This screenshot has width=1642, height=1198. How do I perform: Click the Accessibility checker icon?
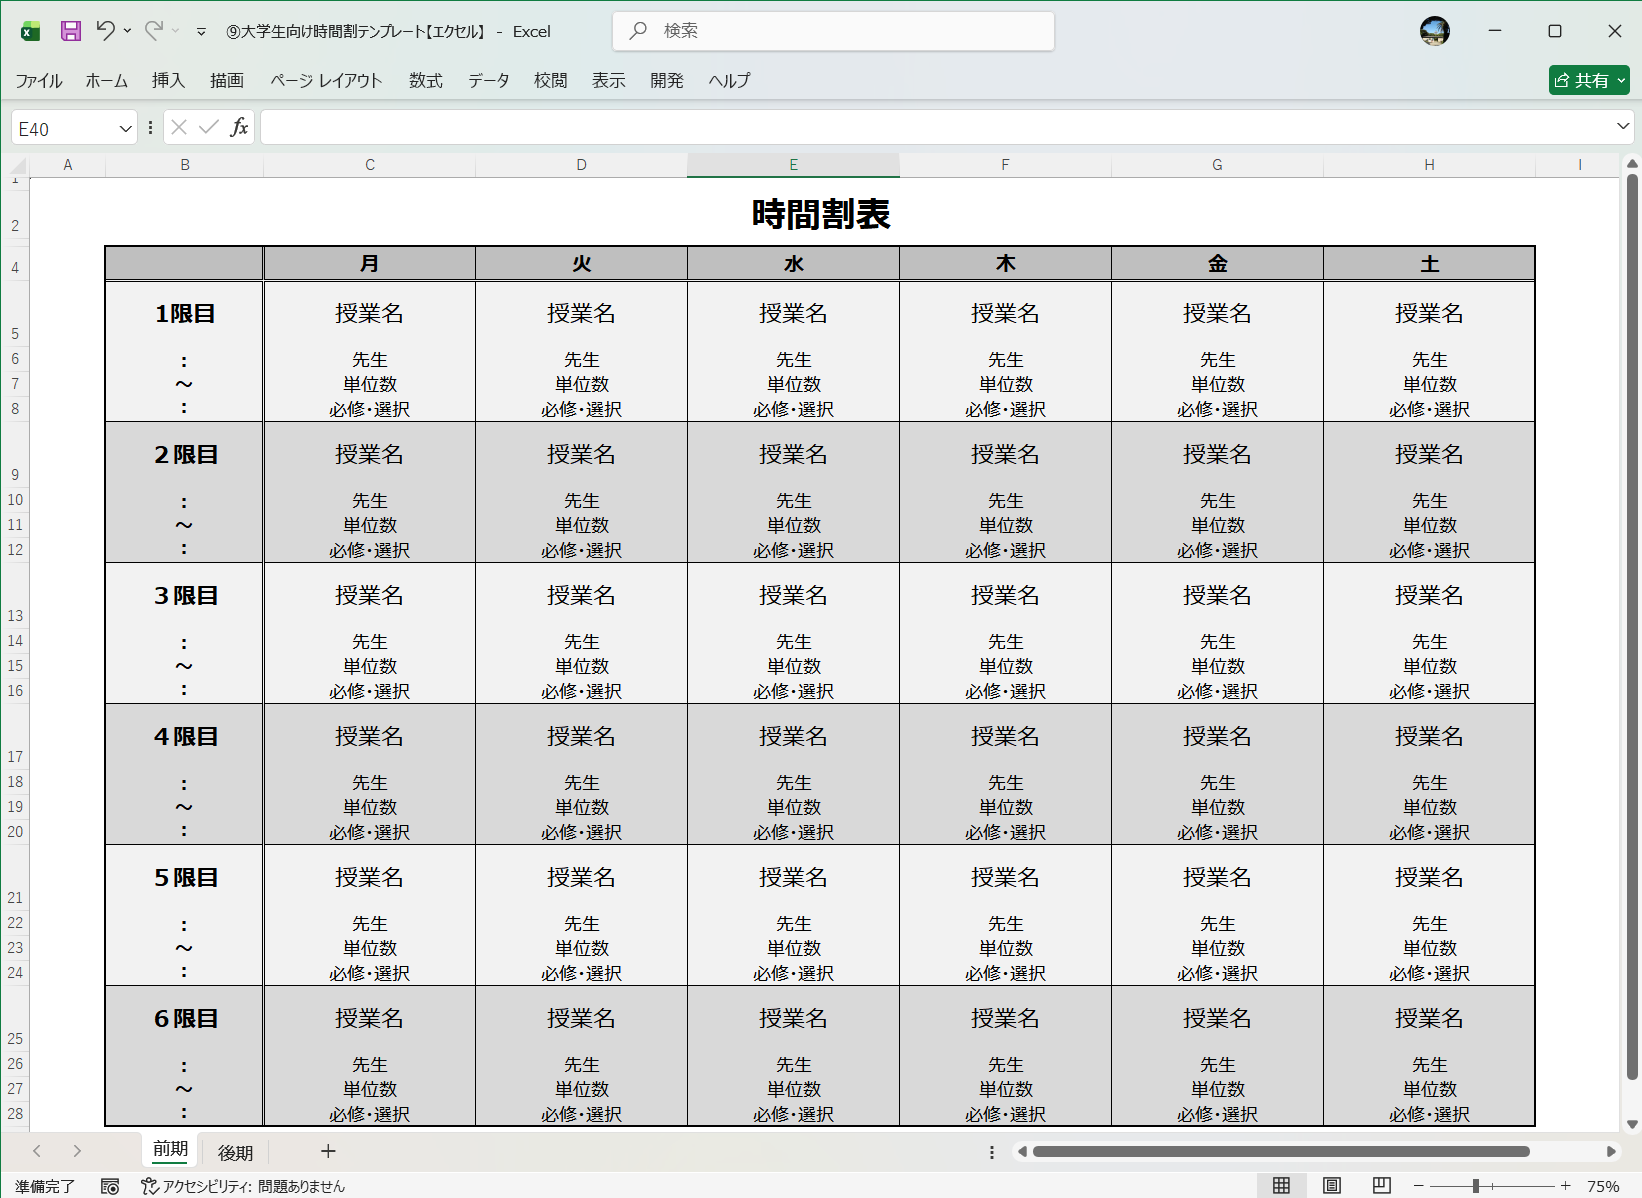[148, 1187]
